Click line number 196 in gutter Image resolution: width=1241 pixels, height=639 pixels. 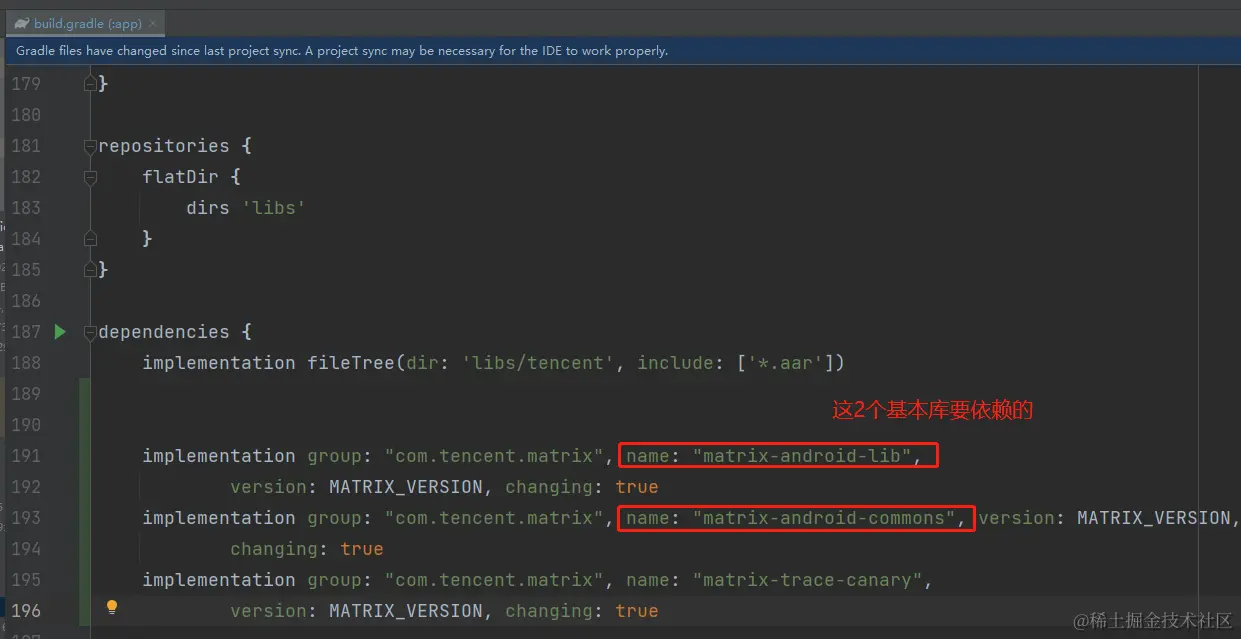[x=26, y=611]
